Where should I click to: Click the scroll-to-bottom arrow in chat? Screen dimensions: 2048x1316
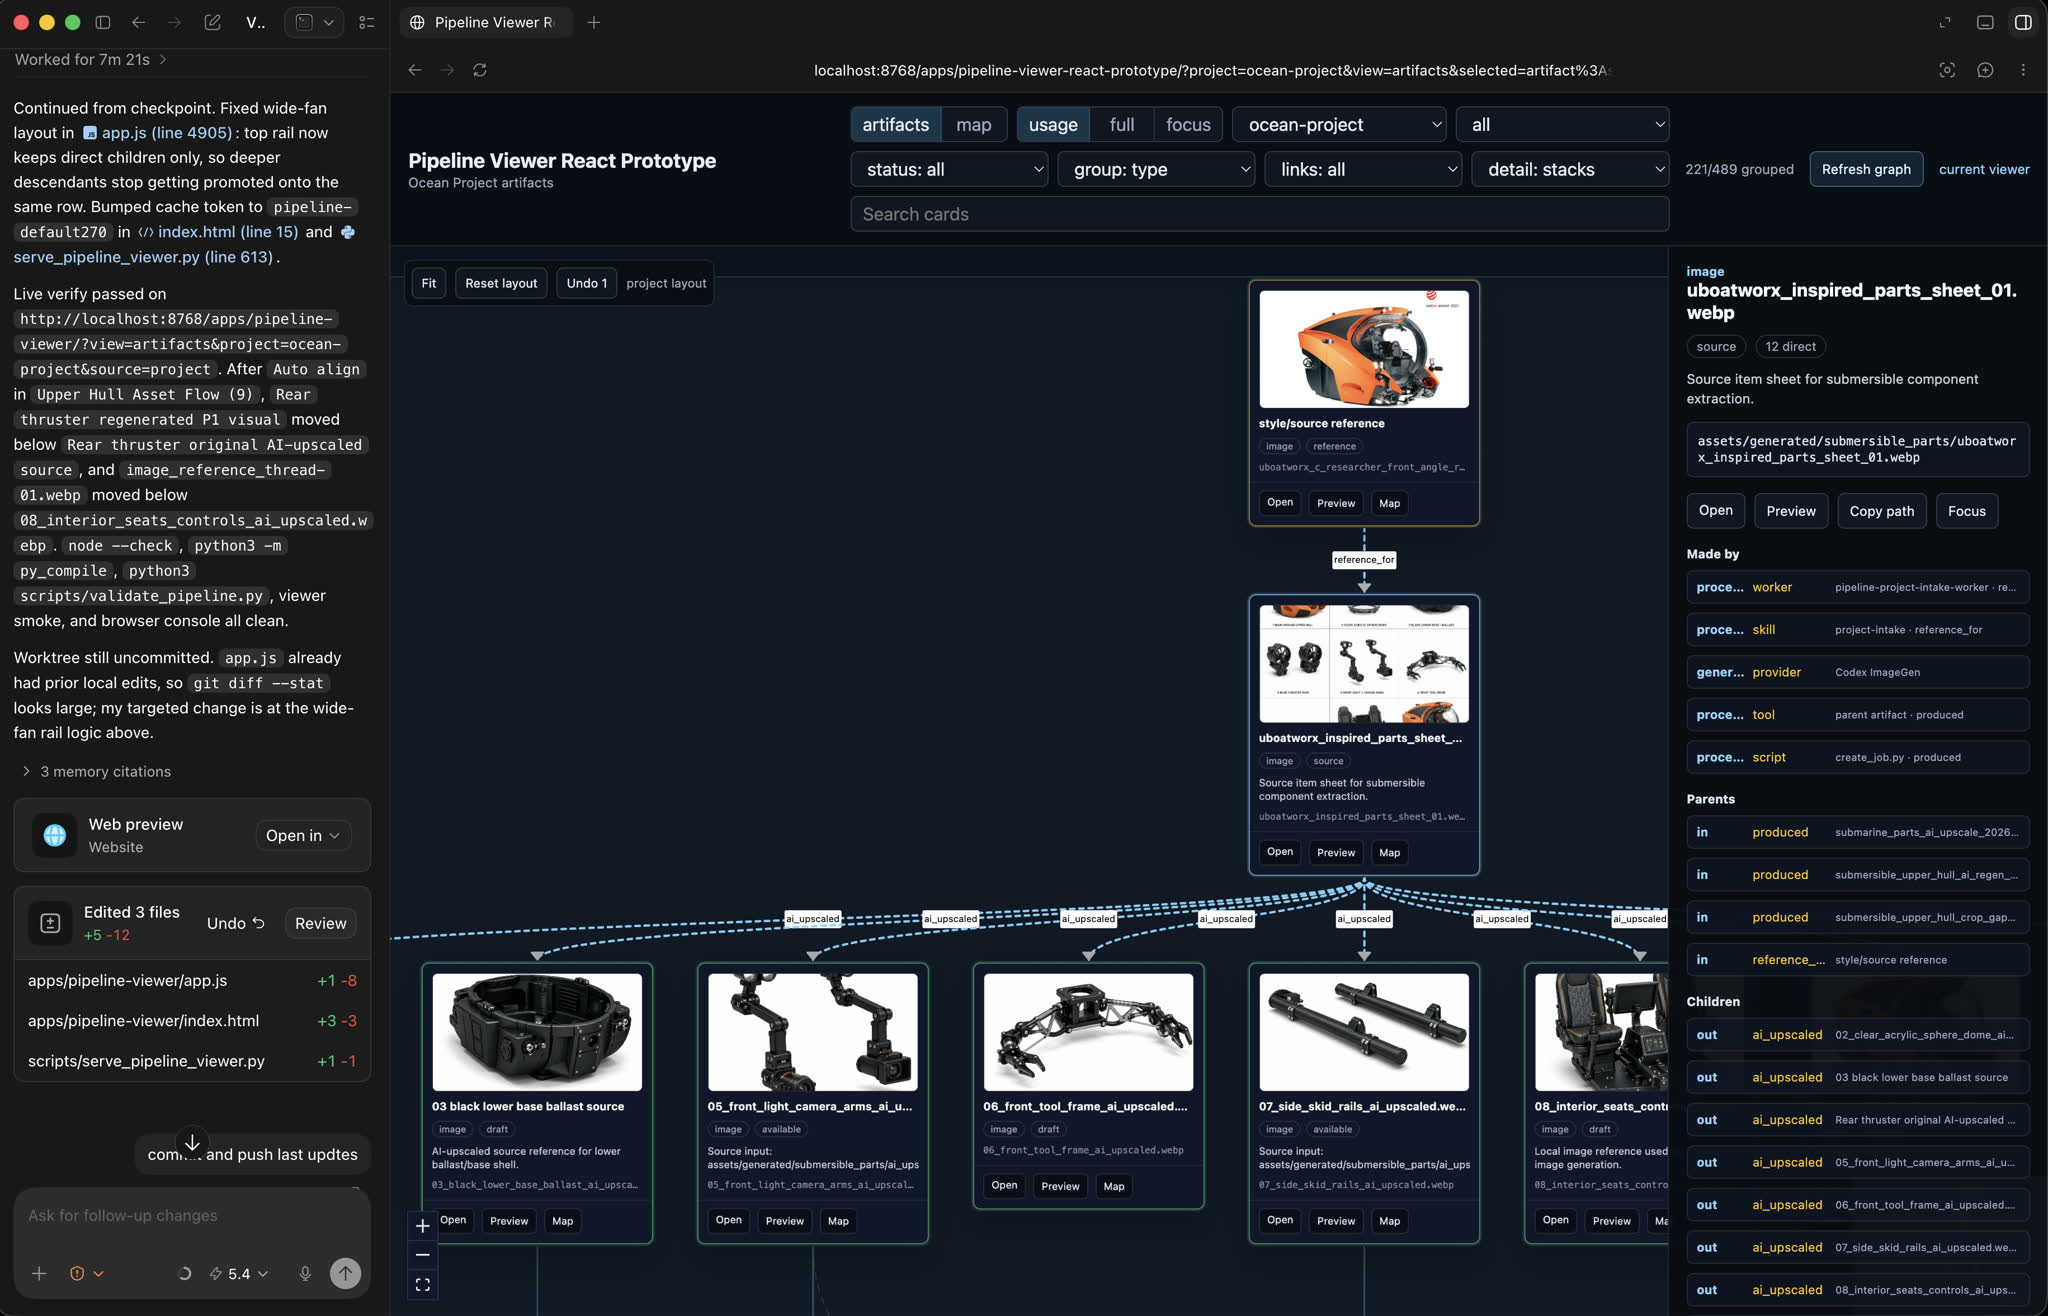[192, 1142]
